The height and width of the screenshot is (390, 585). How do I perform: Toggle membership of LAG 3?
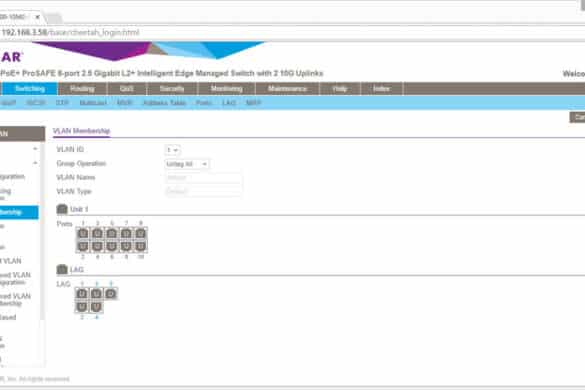tap(96, 294)
